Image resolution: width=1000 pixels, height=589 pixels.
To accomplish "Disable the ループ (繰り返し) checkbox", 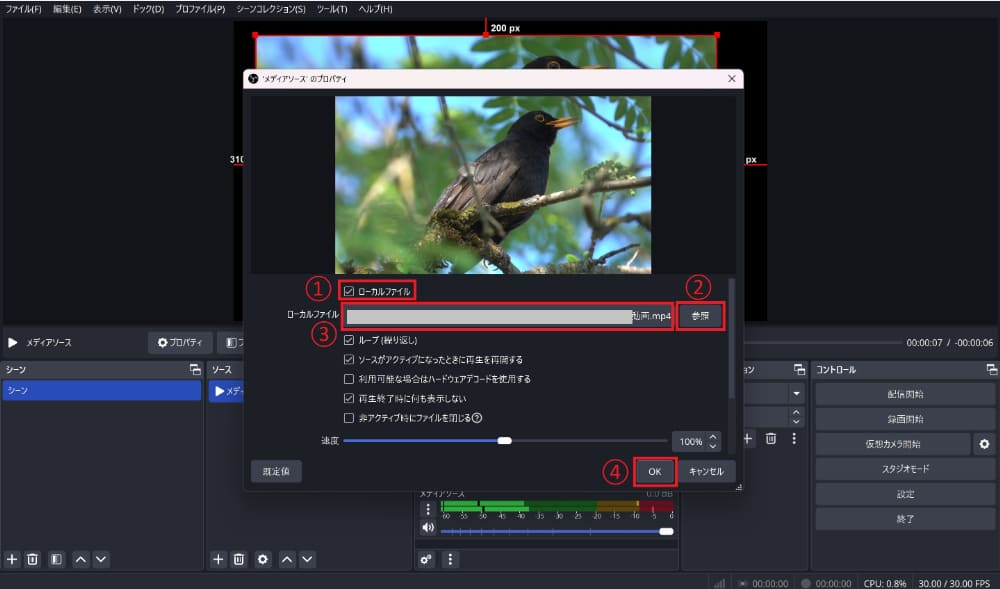I will coord(349,340).
